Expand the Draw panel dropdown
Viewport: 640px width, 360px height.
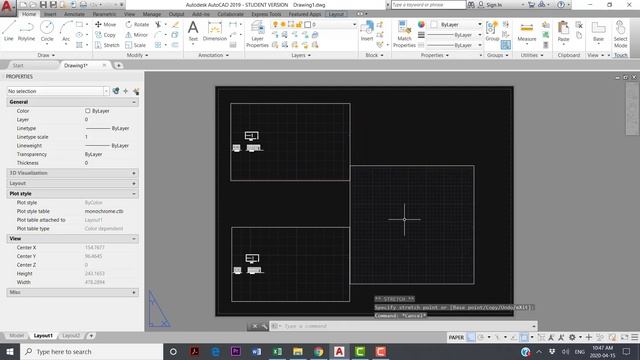46,55
